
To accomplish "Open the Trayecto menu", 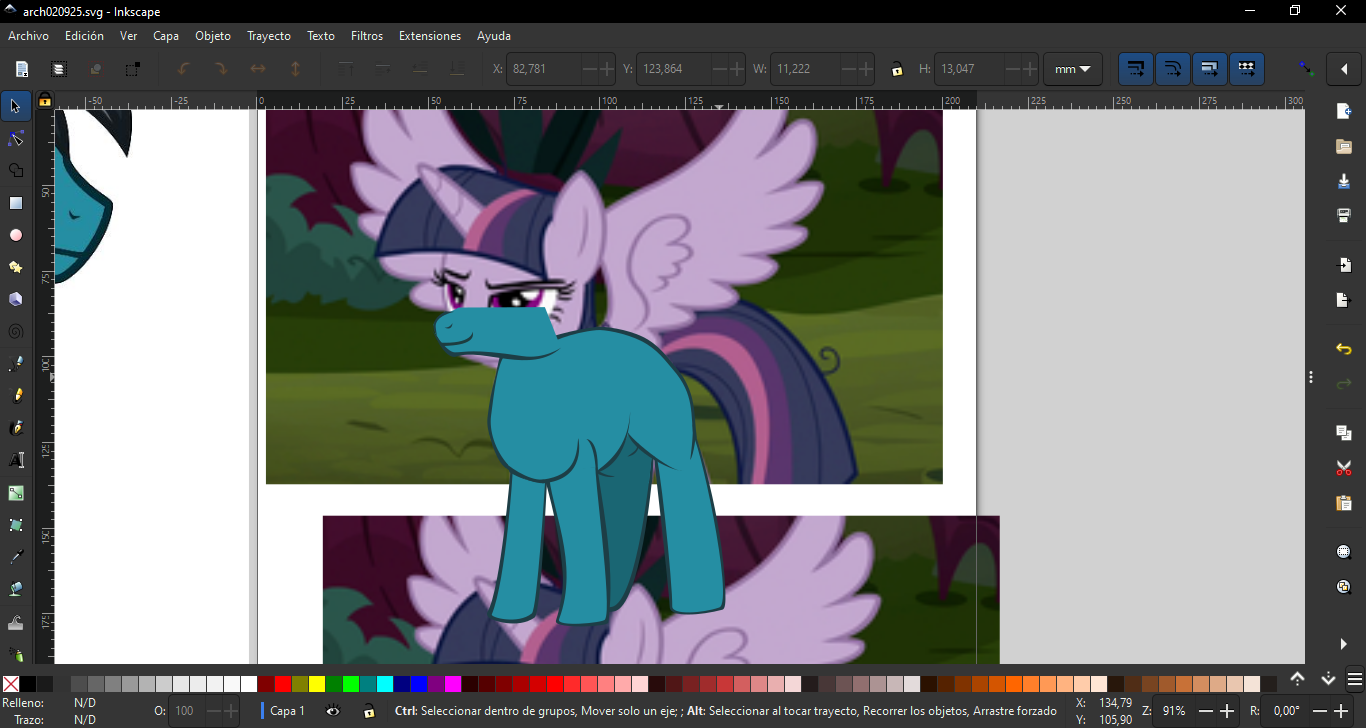I will tap(269, 36).
